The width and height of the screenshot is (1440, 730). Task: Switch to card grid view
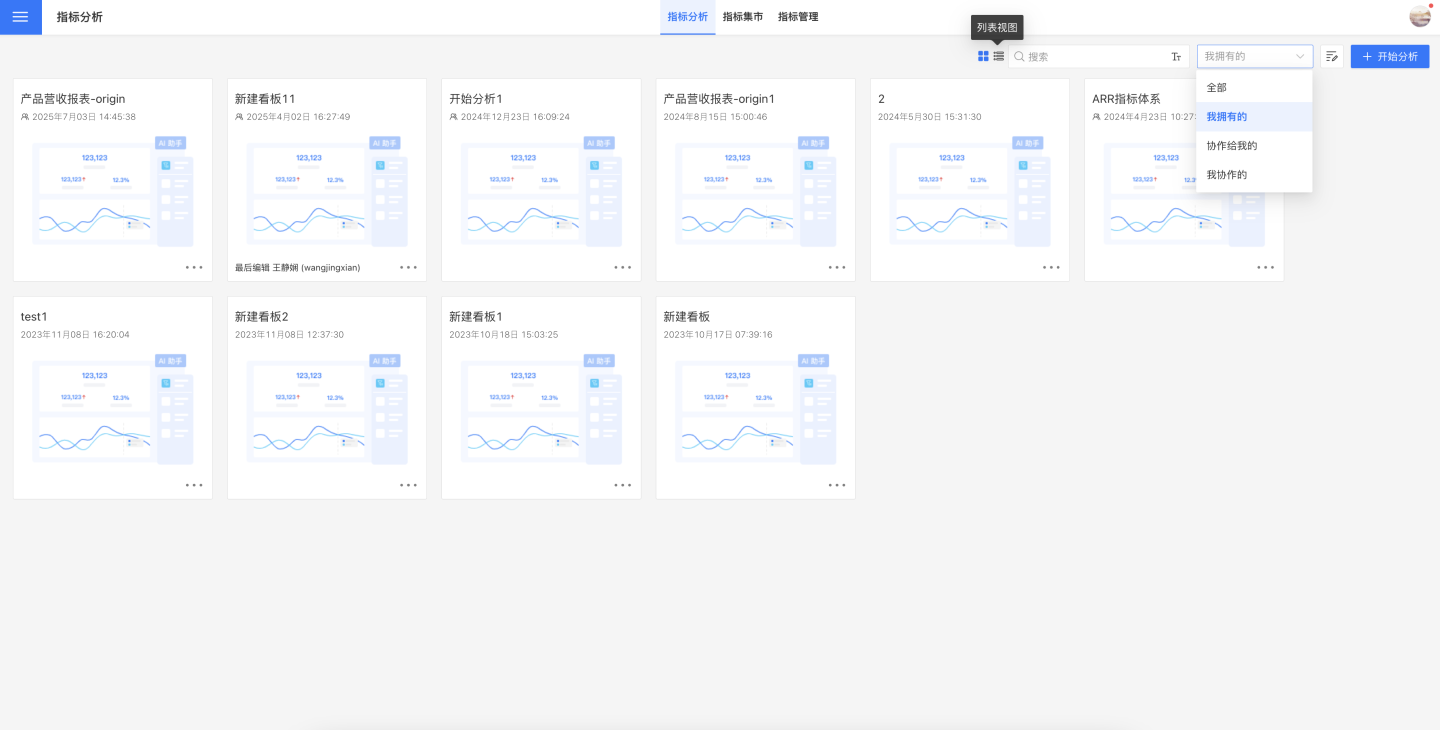pyautogui.click(x=983, y=57)
